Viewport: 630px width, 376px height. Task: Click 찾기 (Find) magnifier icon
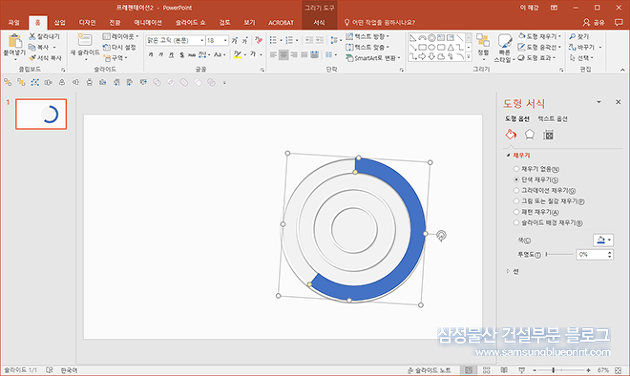click(573, 37)
